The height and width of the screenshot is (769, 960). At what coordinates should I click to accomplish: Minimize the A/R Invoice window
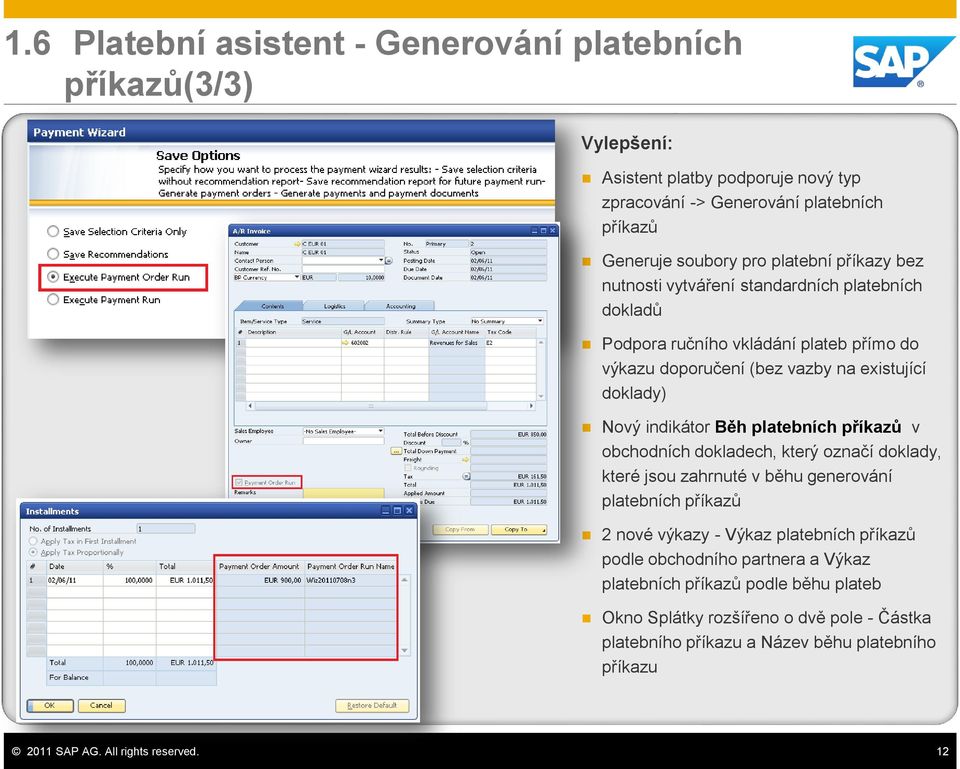click(534, 231)
